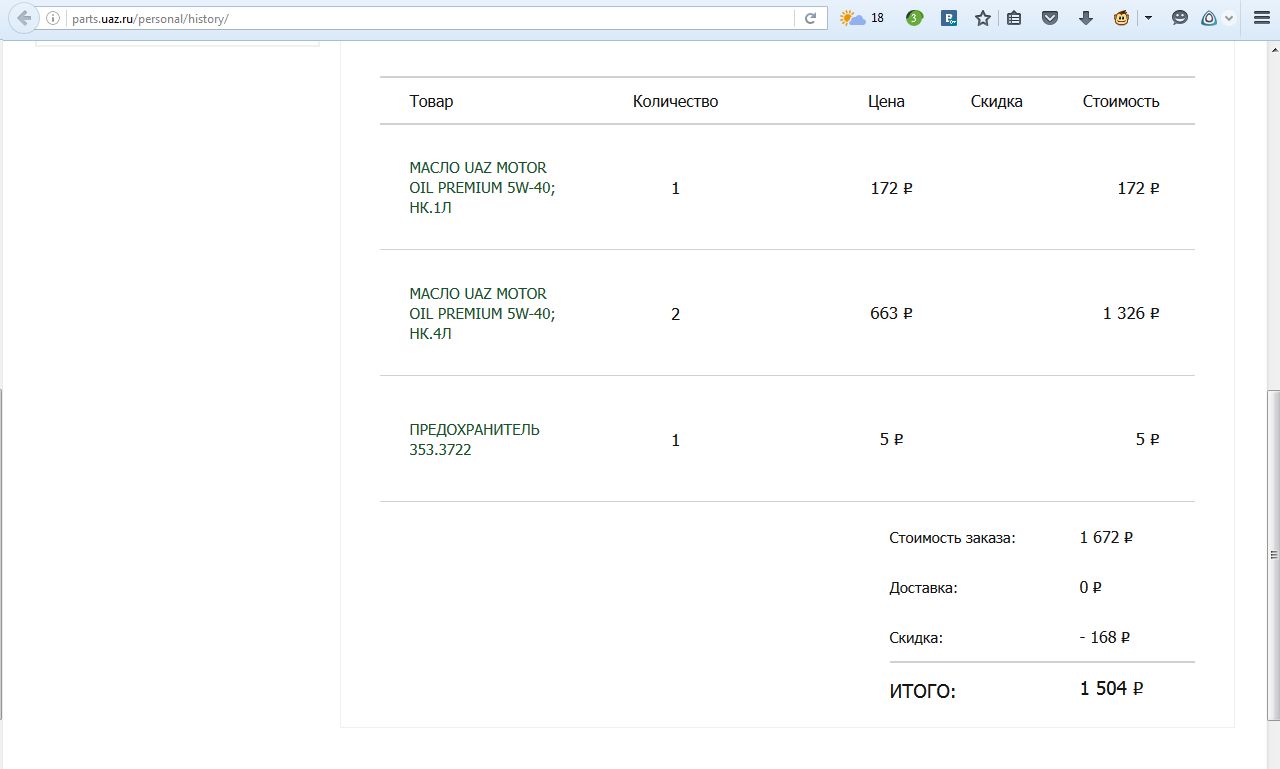Go back with the browser back arrow
The image size is (1280, 769).
coord(25,18)
